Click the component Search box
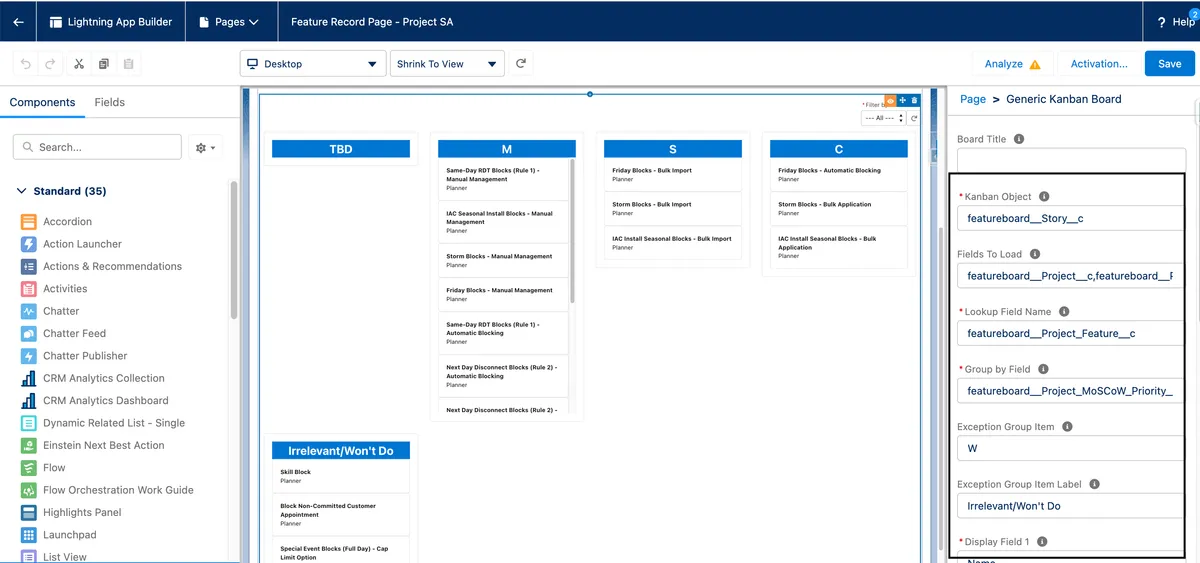Screen dimensions: 1200x563 click(x=97, y=147)
